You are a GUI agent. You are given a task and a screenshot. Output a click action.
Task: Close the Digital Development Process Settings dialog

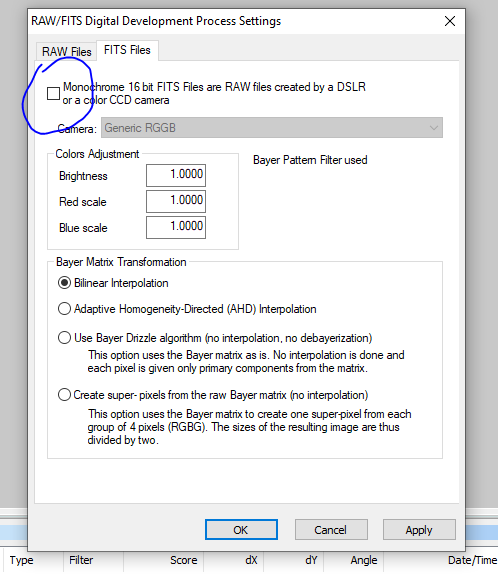coord(450,21)
